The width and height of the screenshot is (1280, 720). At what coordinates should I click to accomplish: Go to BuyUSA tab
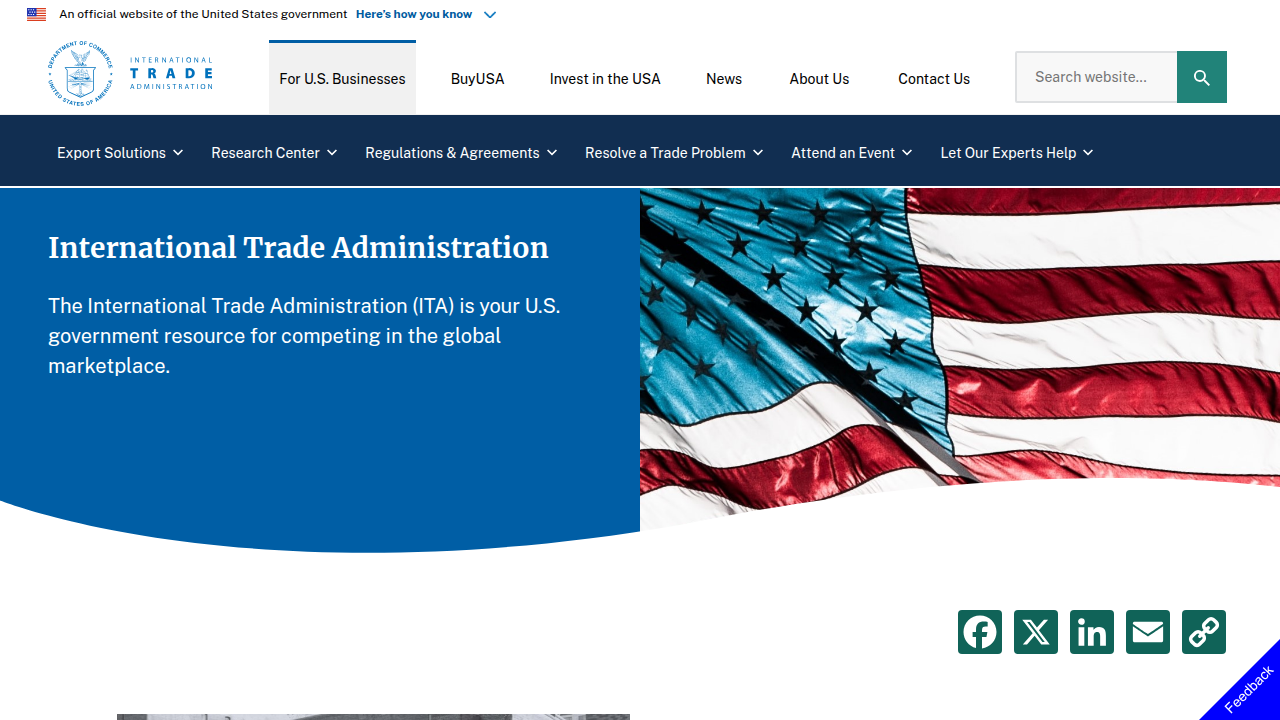coord(477,79)
